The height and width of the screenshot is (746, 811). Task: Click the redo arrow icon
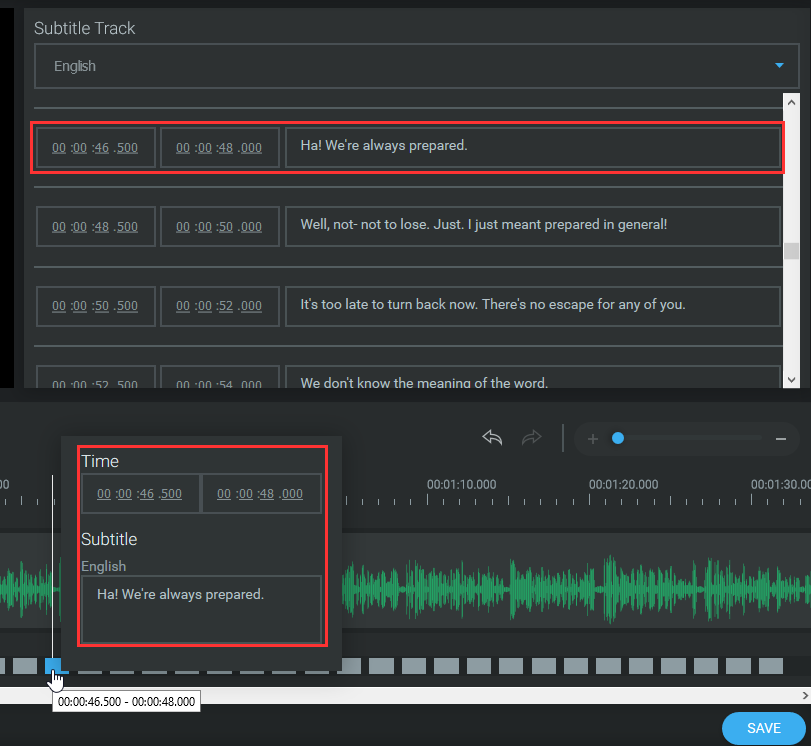coord(531,438)
